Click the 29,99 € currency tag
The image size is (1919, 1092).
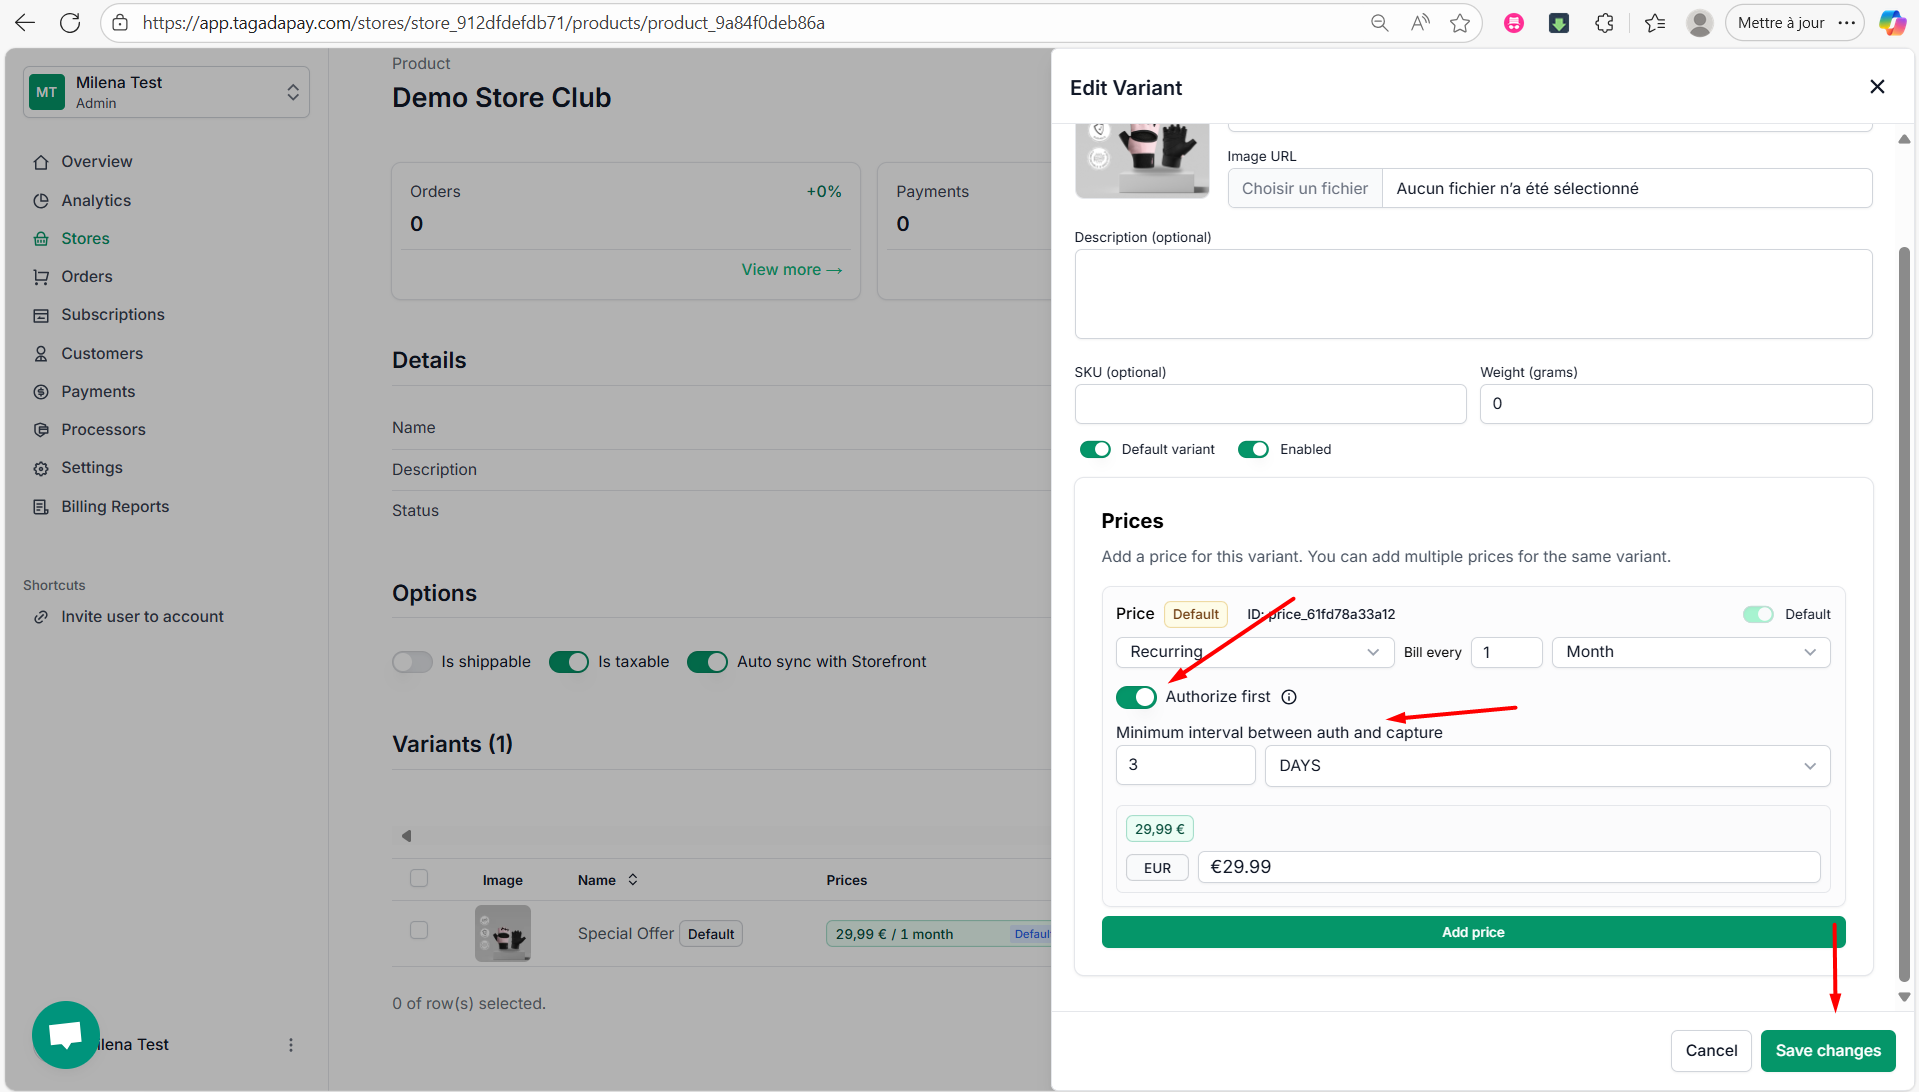[1159, 829]
